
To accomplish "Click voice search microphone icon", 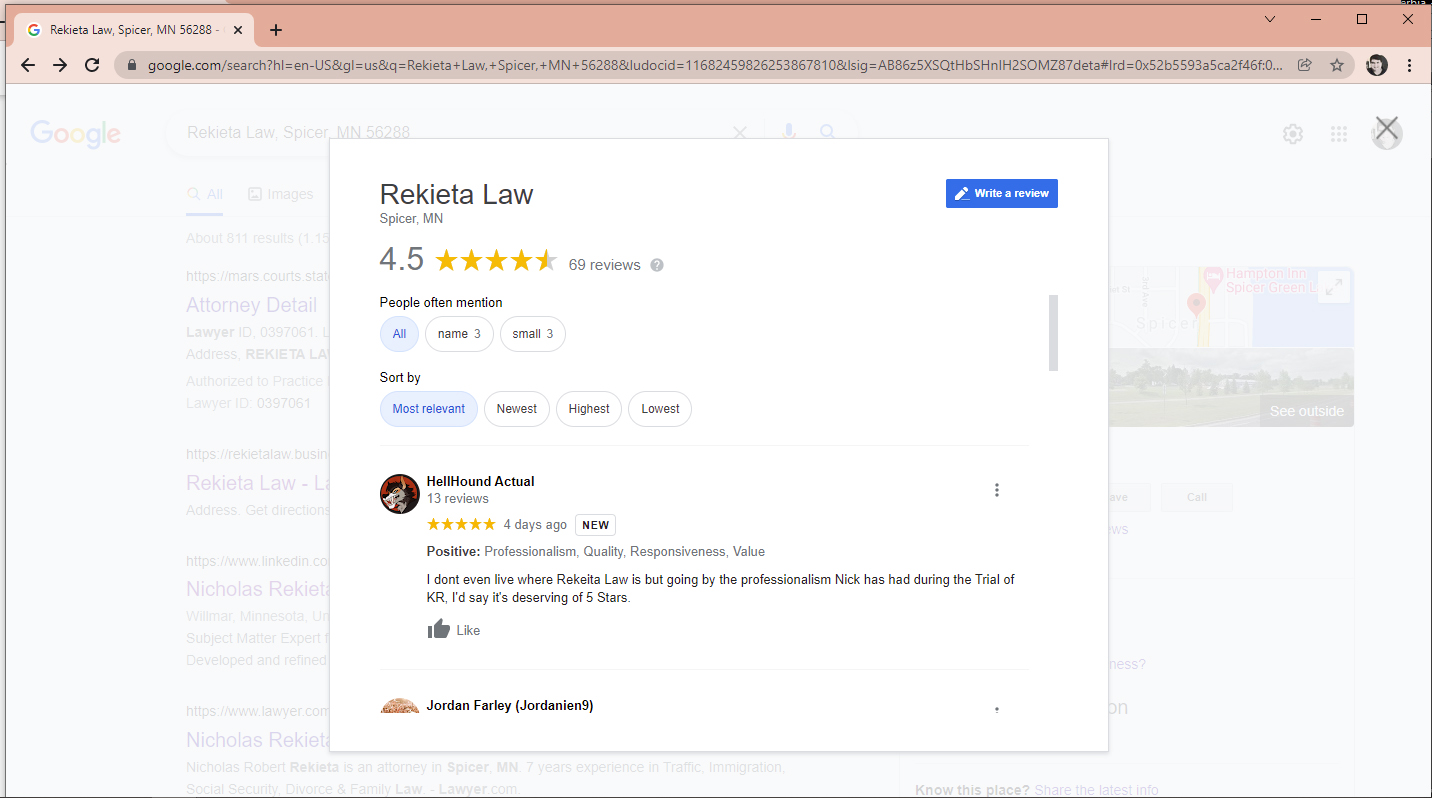I will tap(789, 132).
